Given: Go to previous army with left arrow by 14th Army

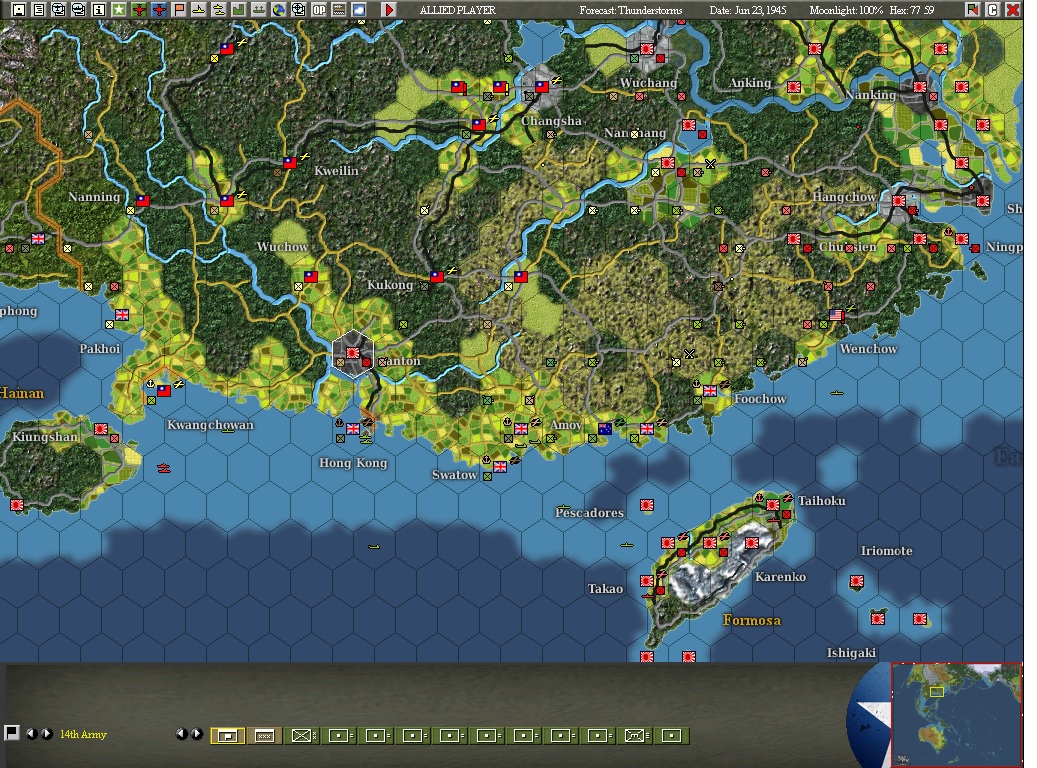Looking at the screenshot, I should coord(30,734).
